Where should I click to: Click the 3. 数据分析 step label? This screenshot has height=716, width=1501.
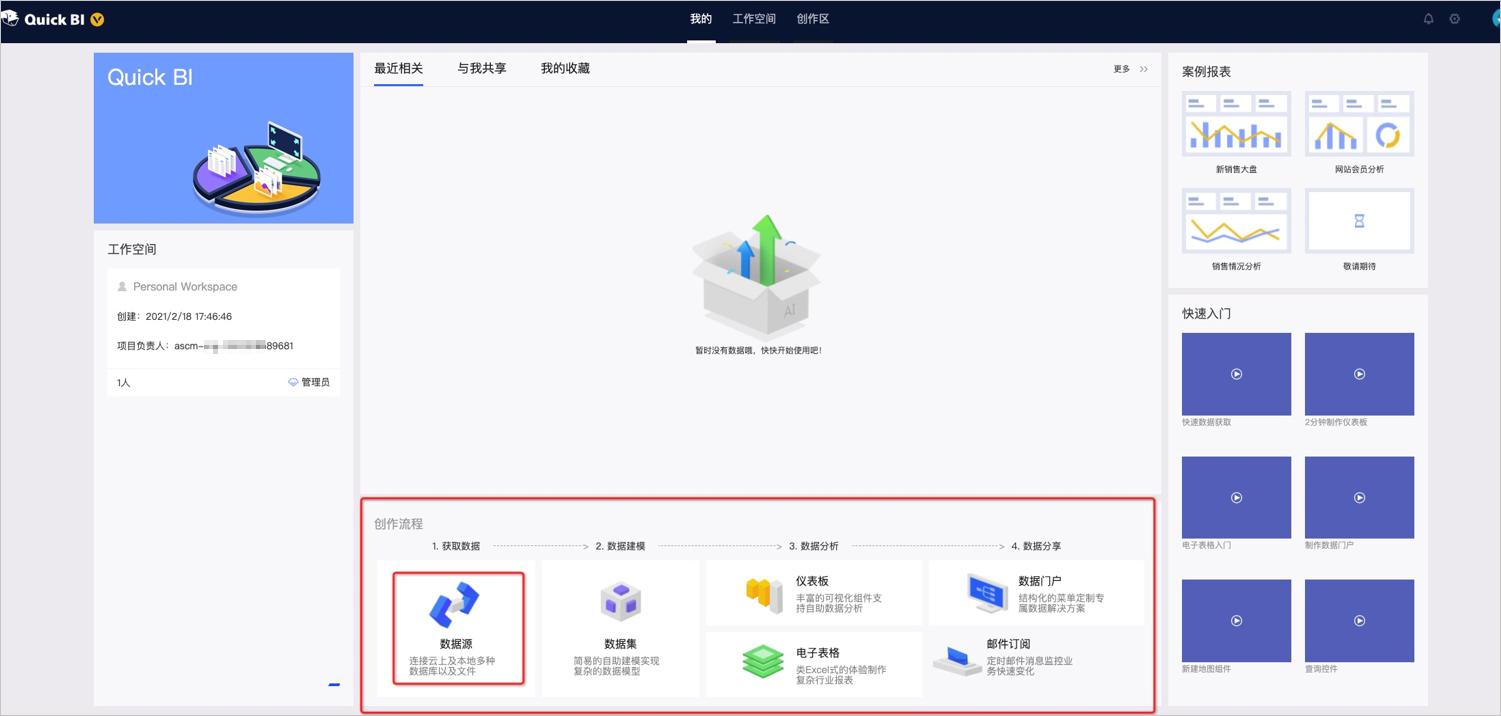[814, 546]
